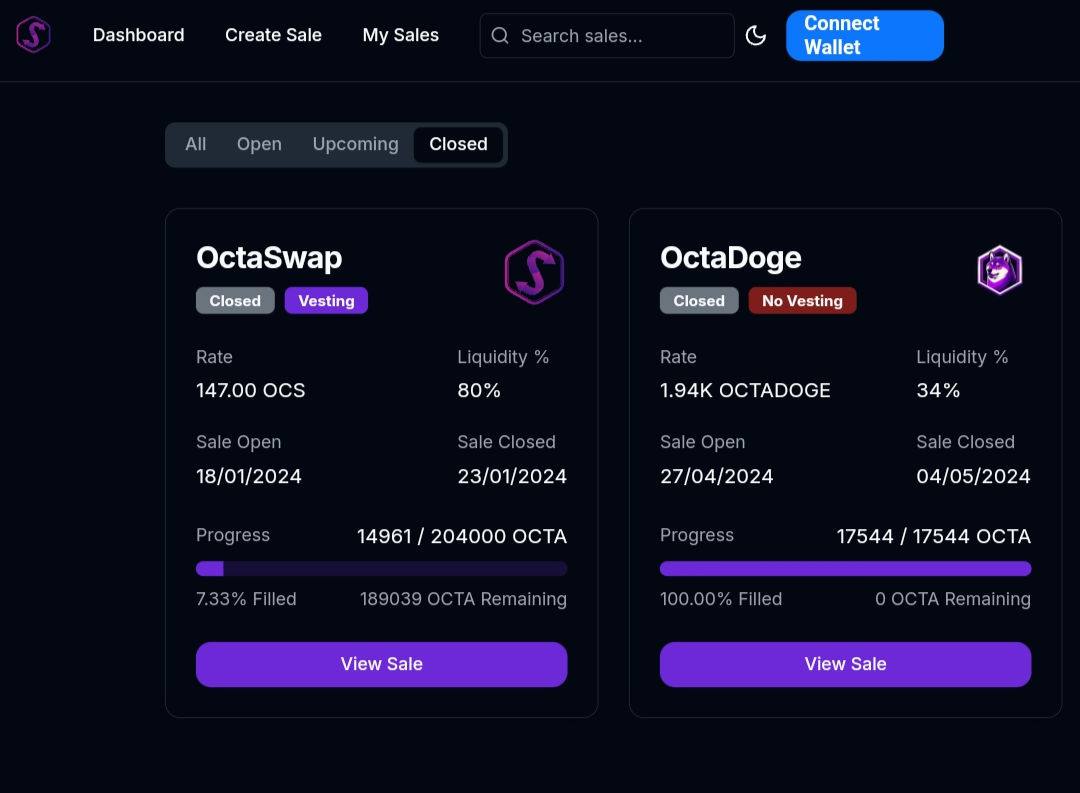
Task: View Sale for OctaSwap
Action: pos(382,664)
